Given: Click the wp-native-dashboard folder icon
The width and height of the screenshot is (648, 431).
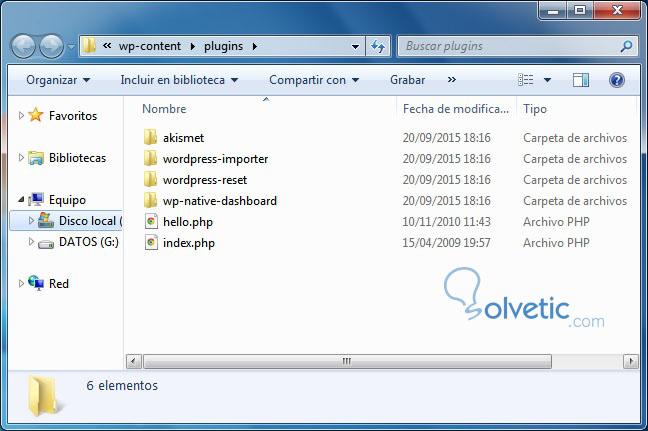Looking at the screenshot, I should 150,200.
